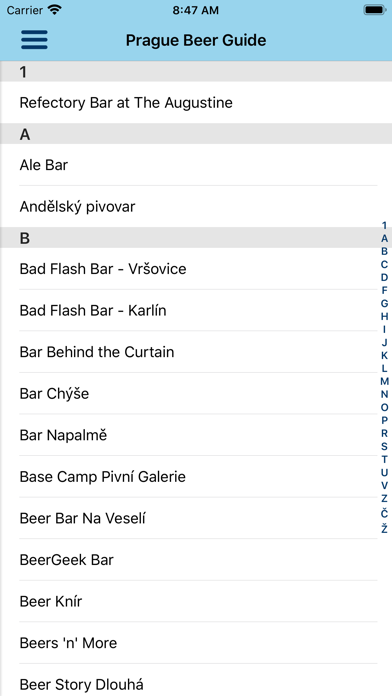Open Beers 'n' More listing
This screenshot has width=392, height=696.
pyautogui.click(x=196, y=643)
